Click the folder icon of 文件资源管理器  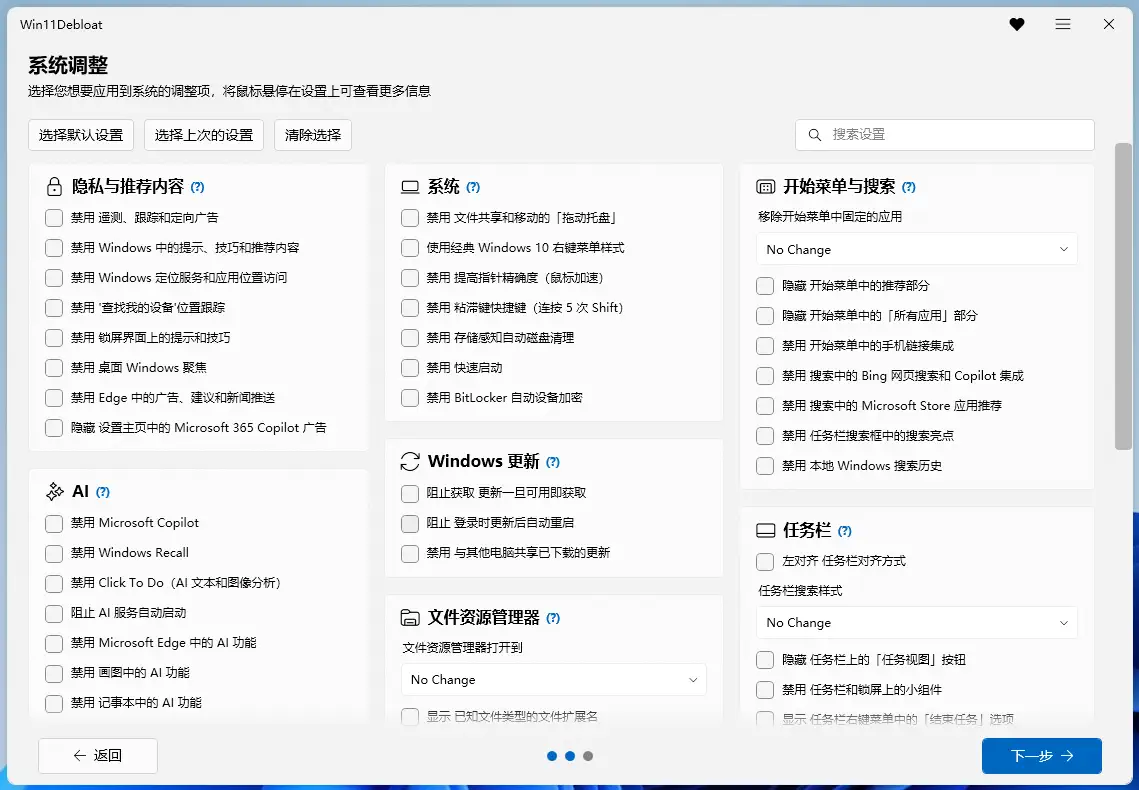(410, 618)
